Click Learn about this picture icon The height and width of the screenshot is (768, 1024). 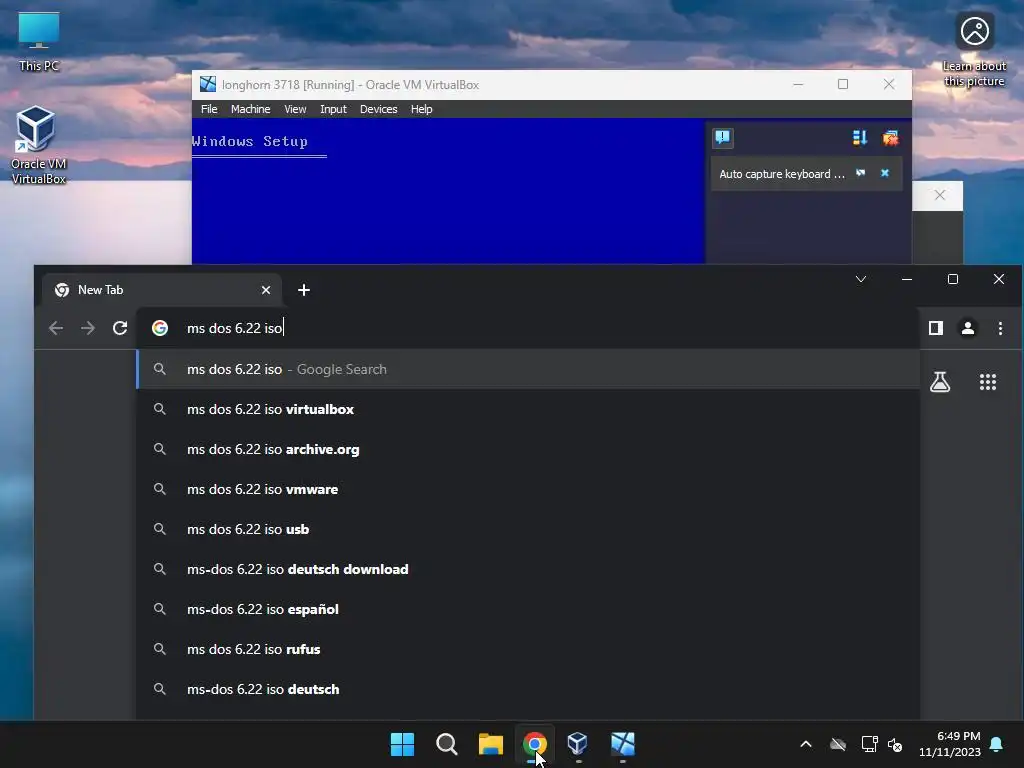click(974, 50)
